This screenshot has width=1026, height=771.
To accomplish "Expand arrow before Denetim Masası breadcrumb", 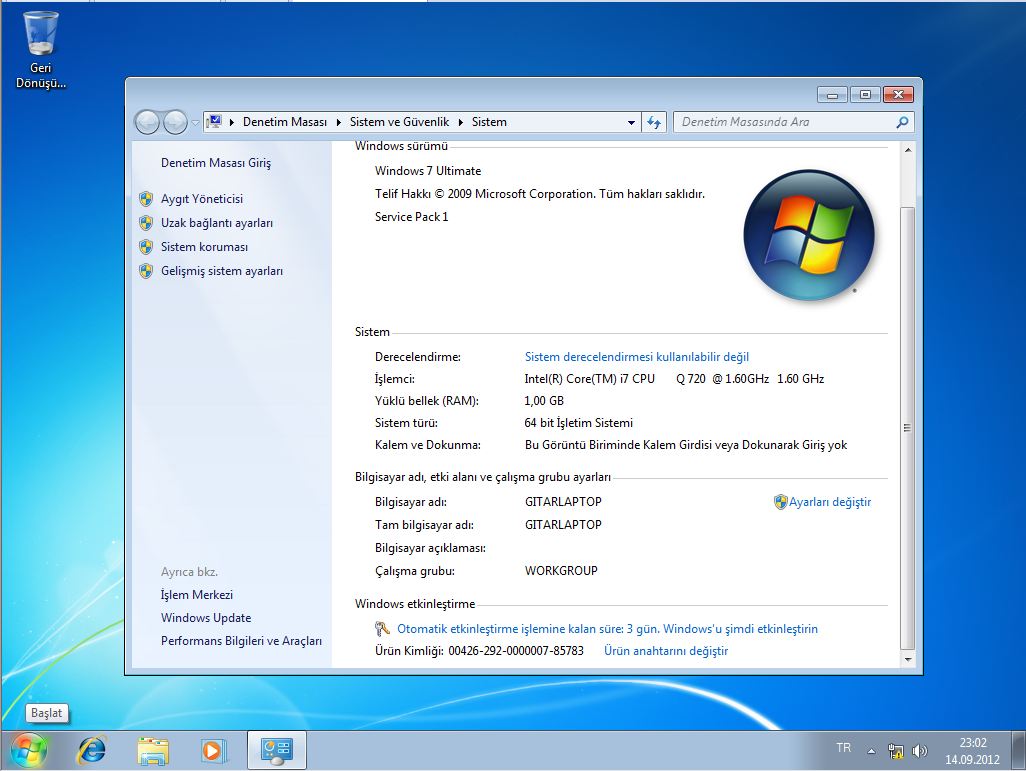I will (x=232, y=122).
